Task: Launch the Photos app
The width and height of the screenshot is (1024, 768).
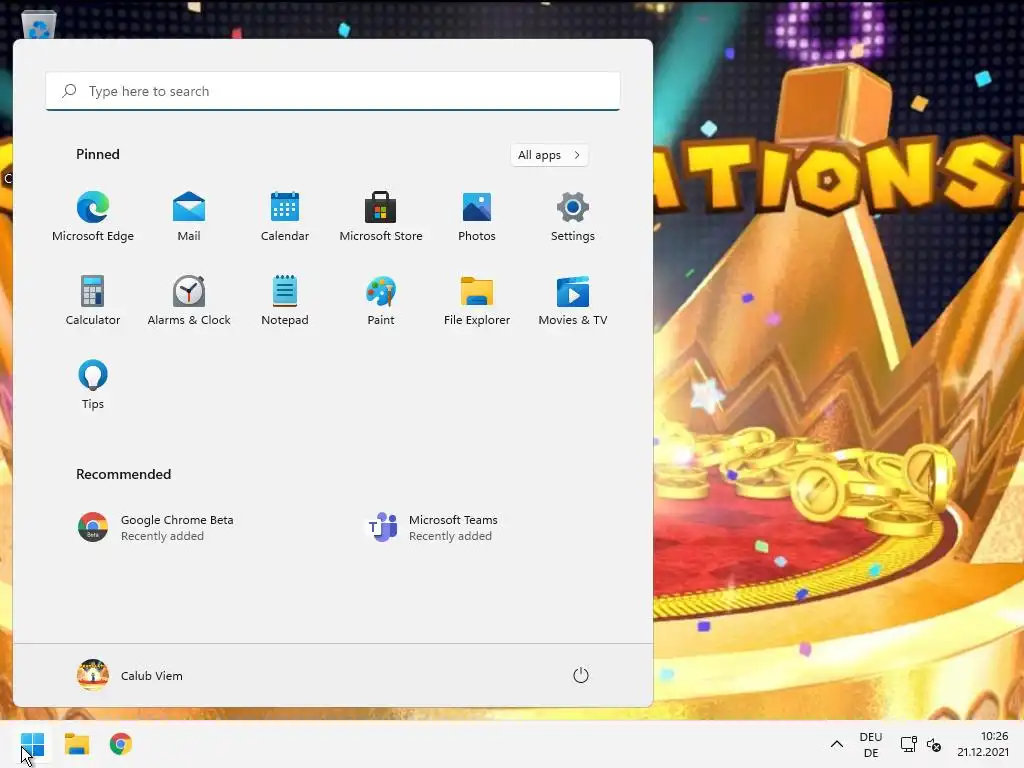Action: pos(477,217)
